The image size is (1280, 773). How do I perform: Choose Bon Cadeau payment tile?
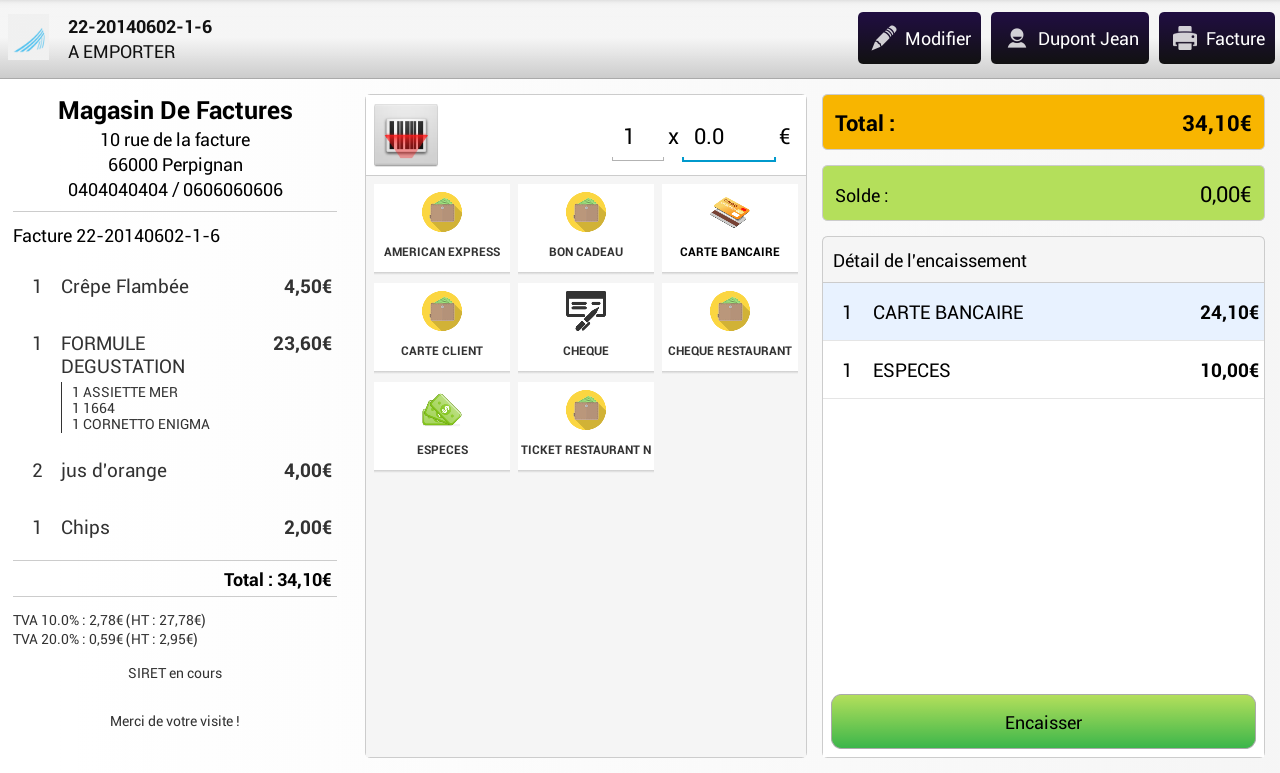click(586, 227)
